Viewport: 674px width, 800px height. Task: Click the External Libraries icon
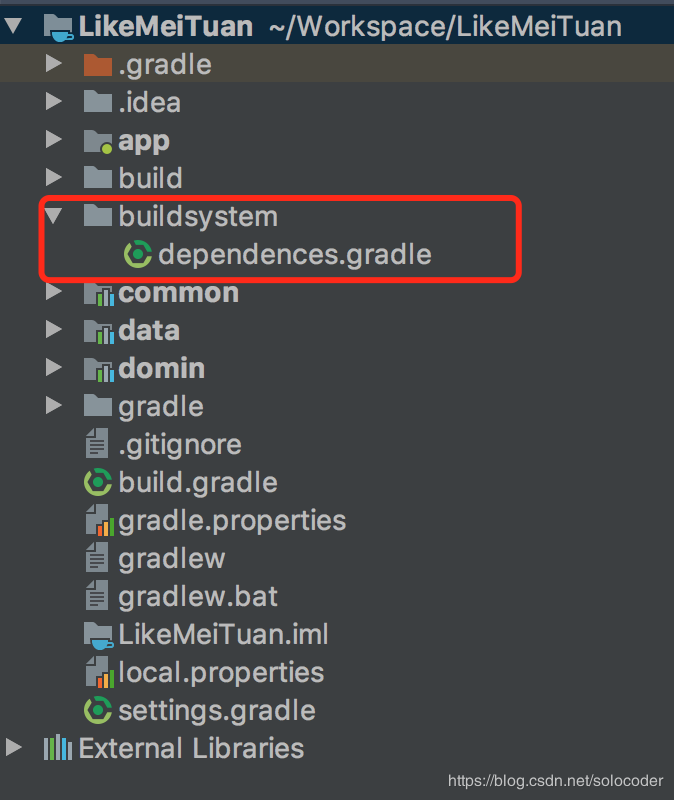click(58, 748)
